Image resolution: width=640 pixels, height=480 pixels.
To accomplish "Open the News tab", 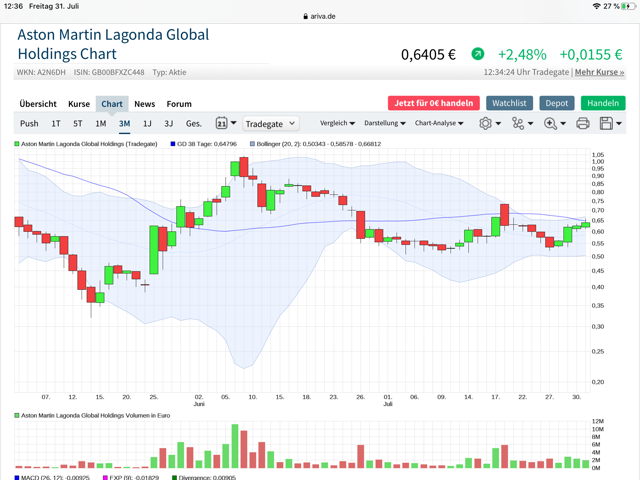I will tap(144, 104).
